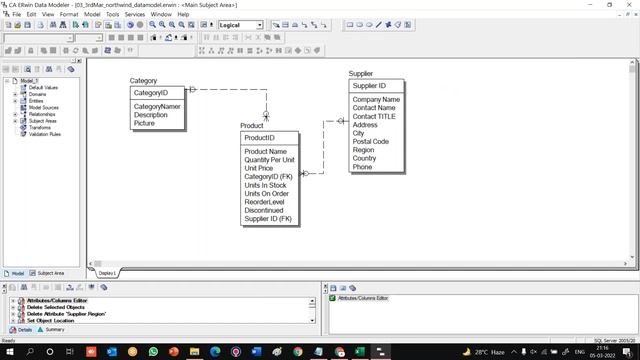Open WhatsApp from the taskbar
This screenshot has width=640, height=360.
point(153,351)
